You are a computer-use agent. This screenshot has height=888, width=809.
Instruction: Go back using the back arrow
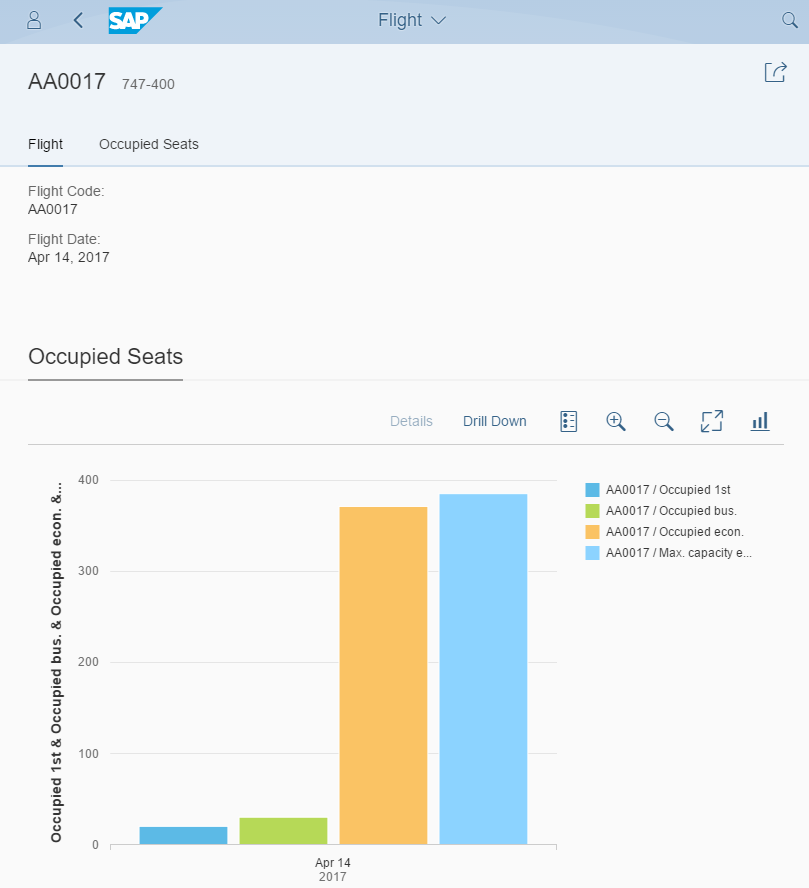click(78, 20)
